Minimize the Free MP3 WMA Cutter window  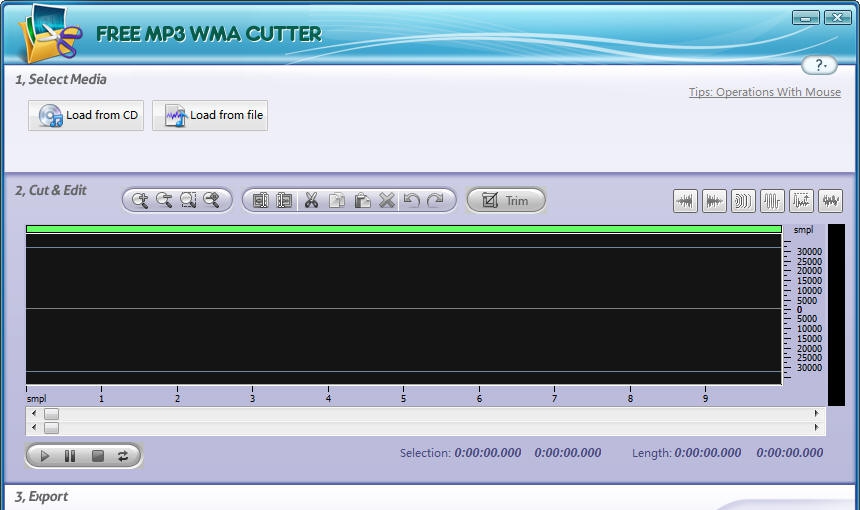click(x=806, y=18)
